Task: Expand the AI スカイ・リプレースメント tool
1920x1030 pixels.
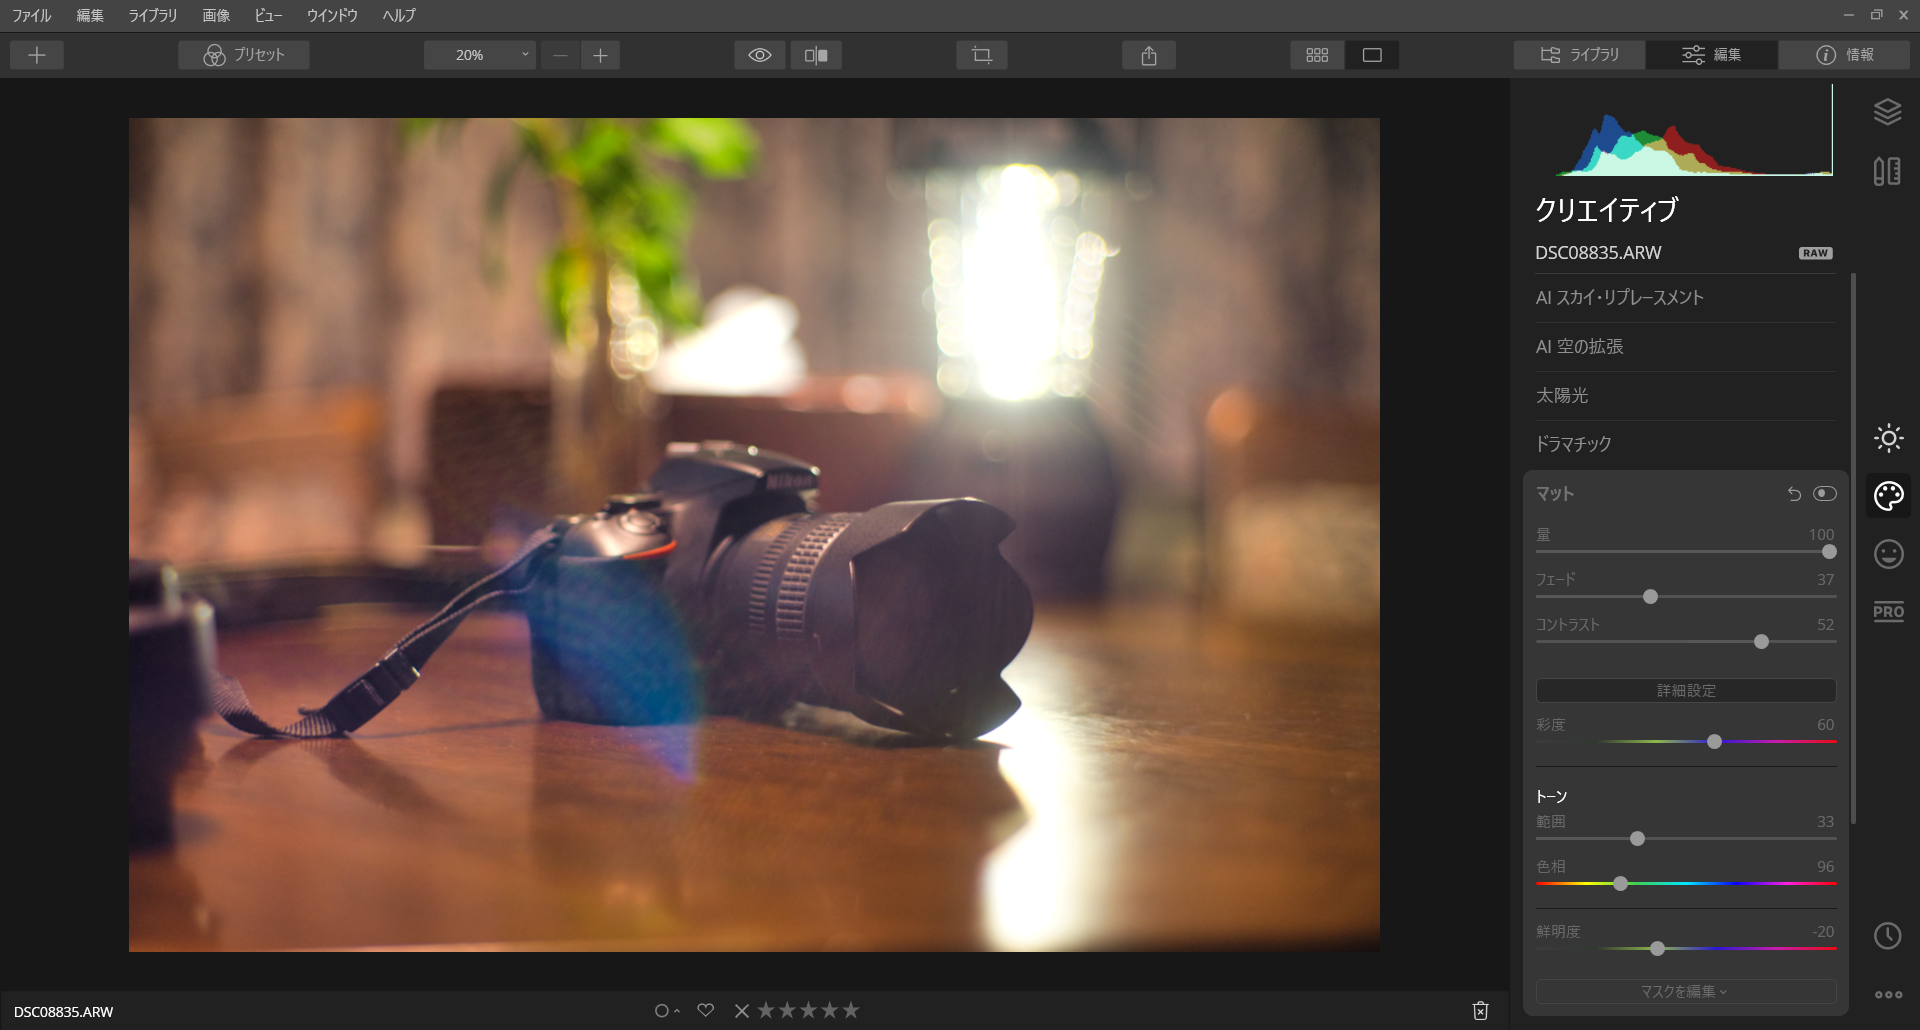Action: point(1619,298)
